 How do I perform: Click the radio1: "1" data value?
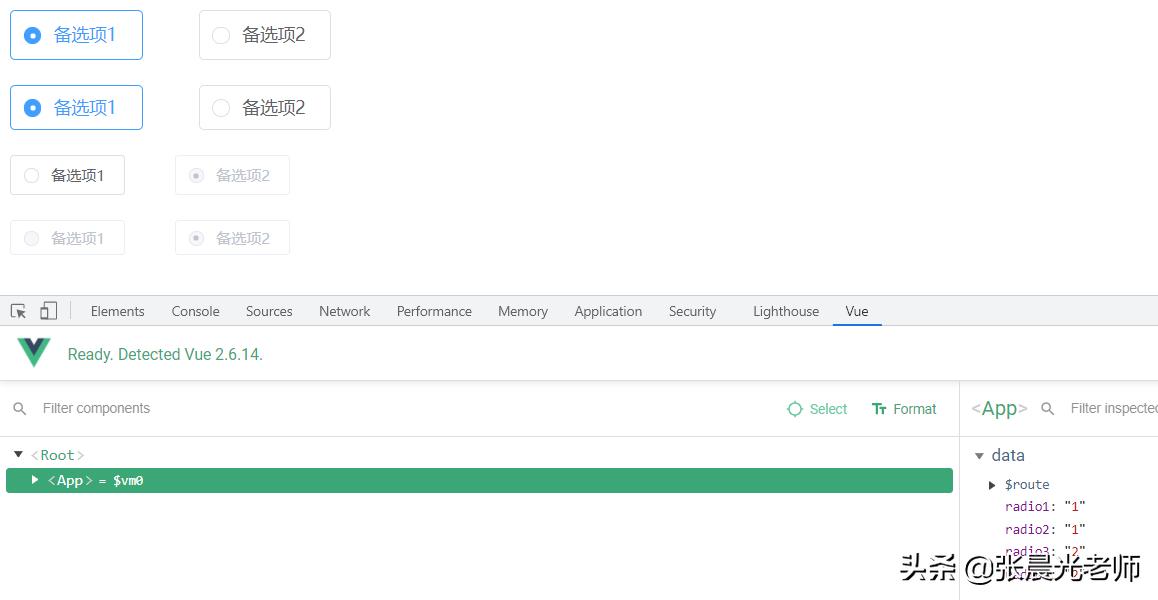click(x=1045, y=506)
